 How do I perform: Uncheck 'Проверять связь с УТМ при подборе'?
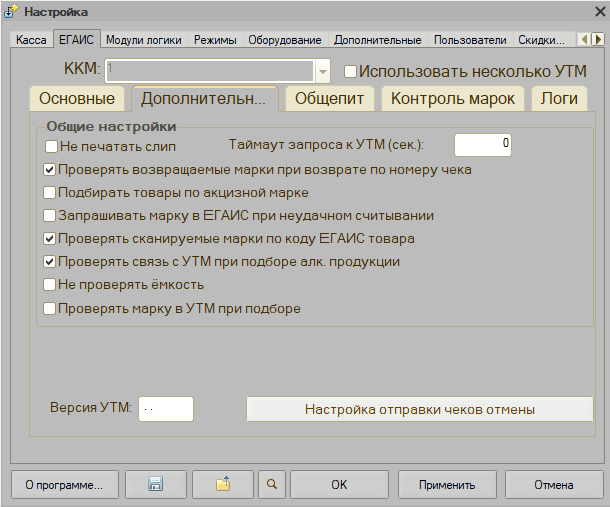click(50, 262)
